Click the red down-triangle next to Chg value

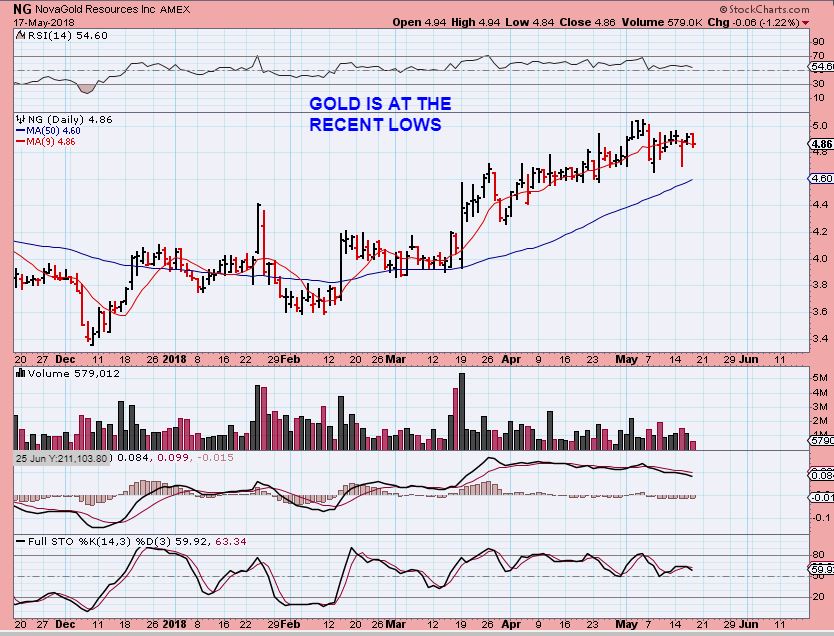click(x=806, y=23)
